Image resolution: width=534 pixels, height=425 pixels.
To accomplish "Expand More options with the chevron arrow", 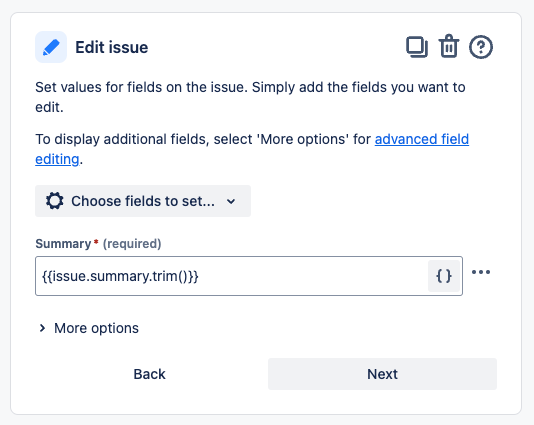I will point(42,328).
